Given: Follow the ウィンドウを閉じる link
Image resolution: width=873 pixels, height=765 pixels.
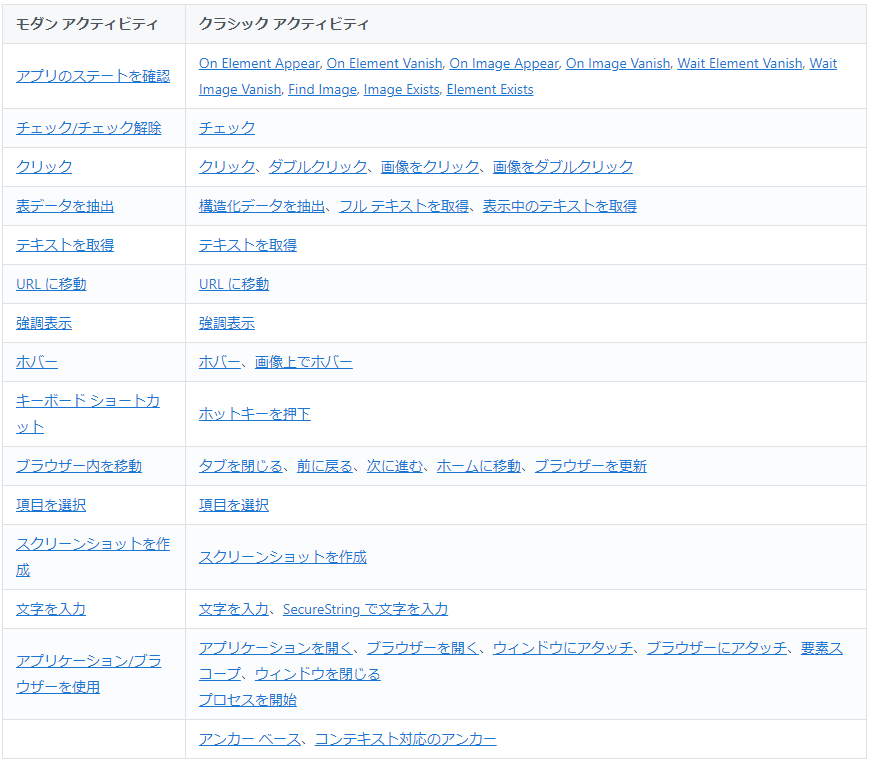Looking at the screenshot, I should pos(317,674).
